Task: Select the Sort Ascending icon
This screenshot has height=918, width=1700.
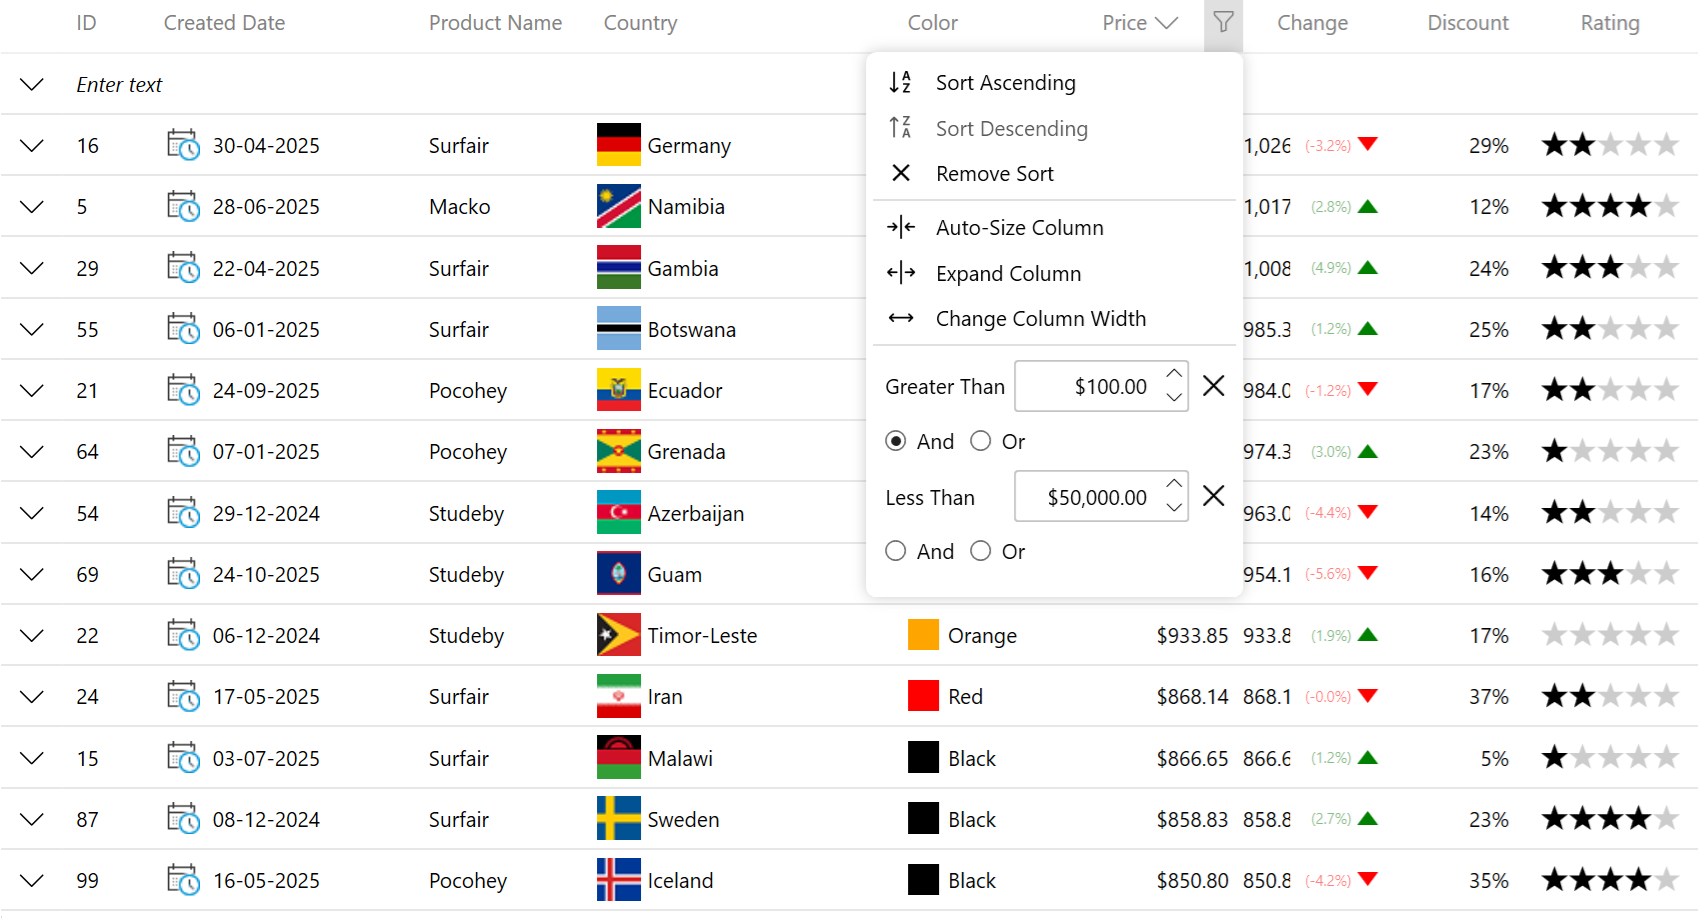Action: (898, 82)
